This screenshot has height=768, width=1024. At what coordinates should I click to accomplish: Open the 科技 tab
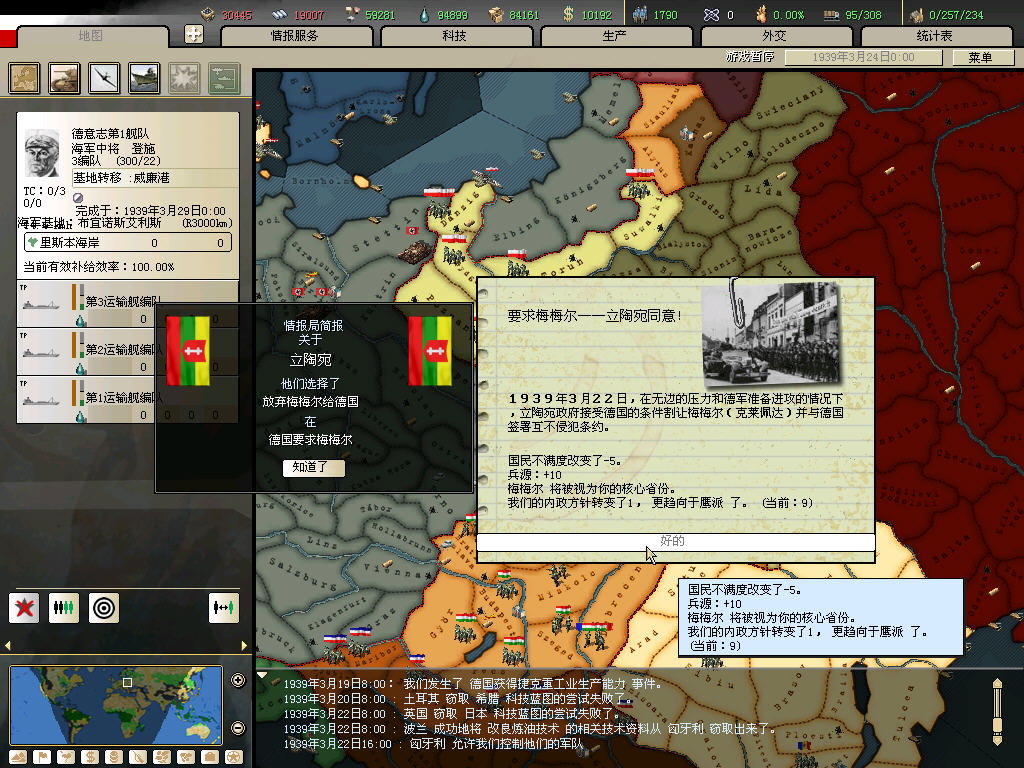(x=455, y=36)
